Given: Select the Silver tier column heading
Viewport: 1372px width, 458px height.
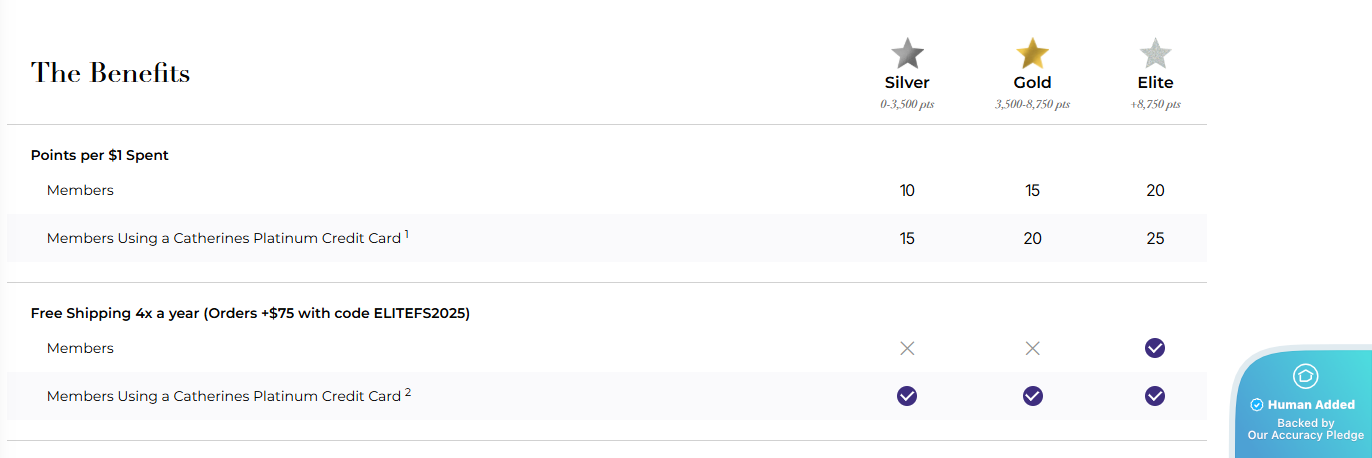Looking at the screenshot, I should coord(907,83).
